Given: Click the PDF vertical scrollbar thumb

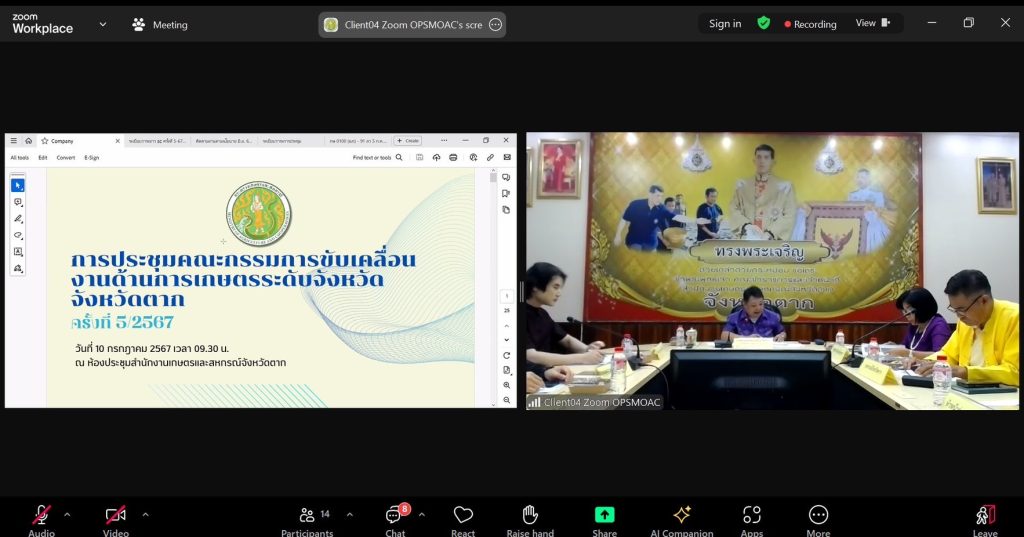Looking at the screenshot, I should point(493,178).
